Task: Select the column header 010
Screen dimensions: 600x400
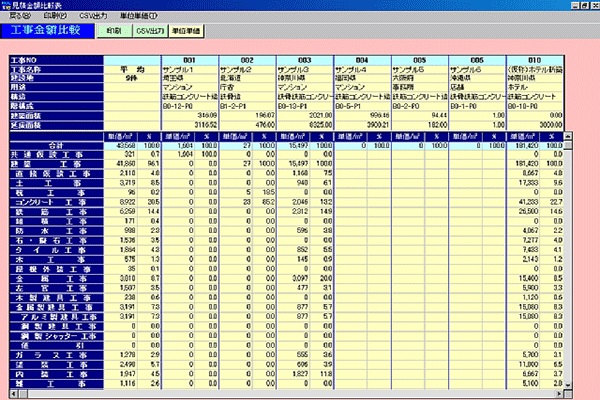Action: pyautogui.click(x=535, y=60)
